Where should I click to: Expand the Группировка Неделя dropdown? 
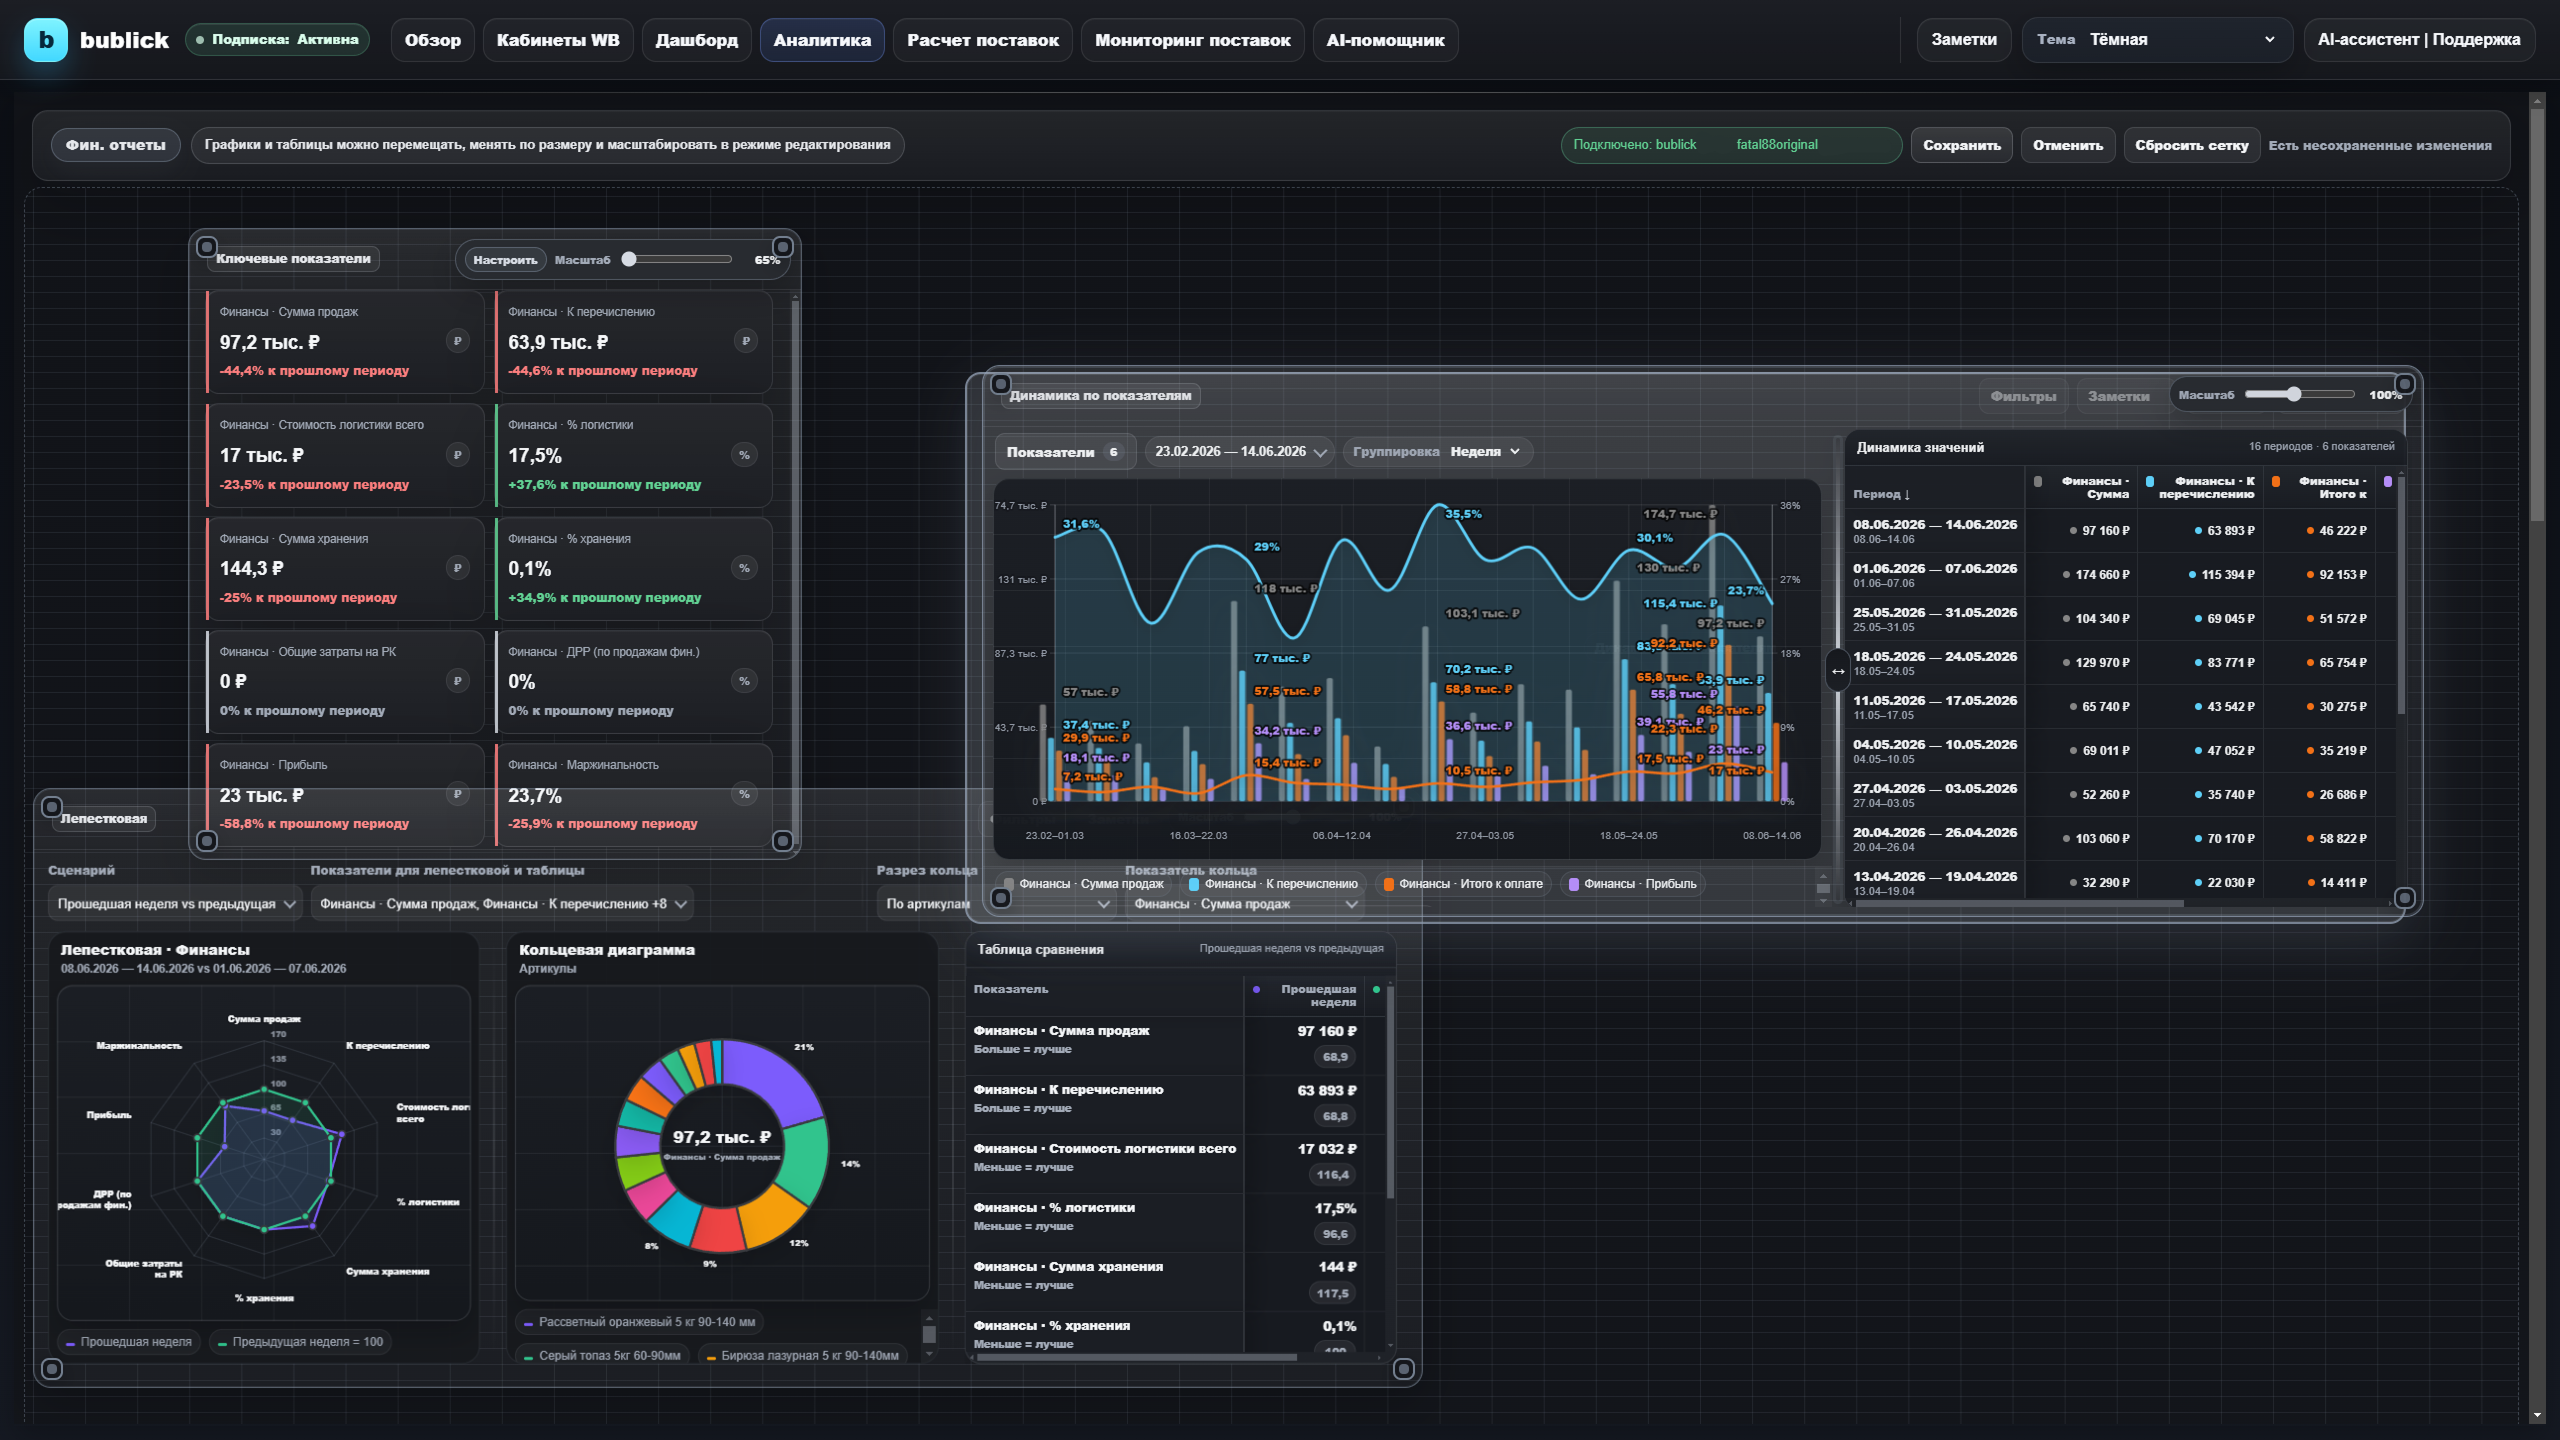point(1437,452)
